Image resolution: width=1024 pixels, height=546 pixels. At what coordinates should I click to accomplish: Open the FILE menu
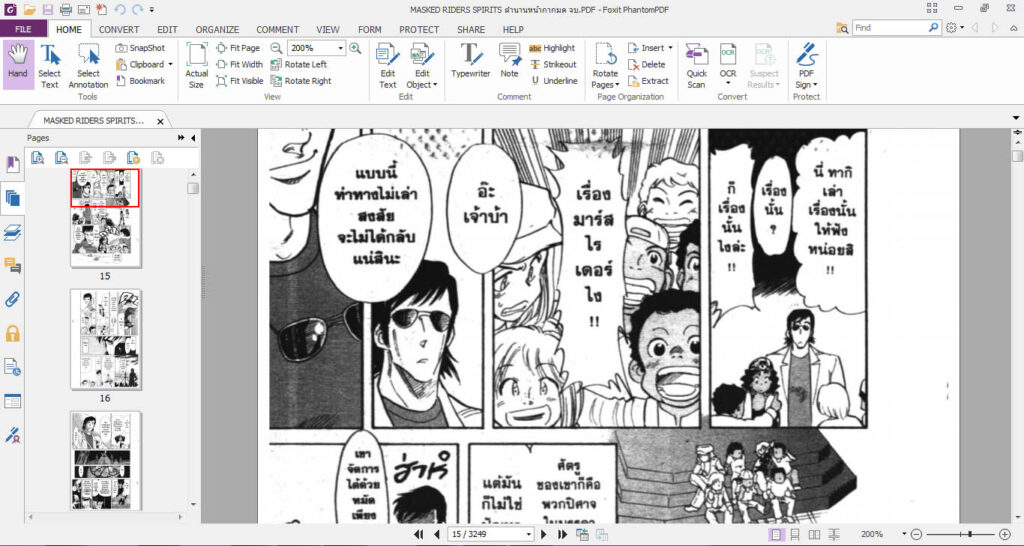click(x=24, y=29)
